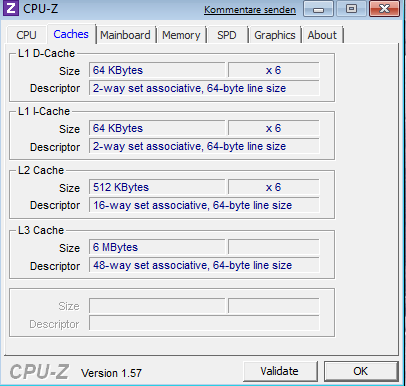This screenshot has height=386, width=406.
Task: Click the L3 Cache group label
Action: tap(41, 230)
